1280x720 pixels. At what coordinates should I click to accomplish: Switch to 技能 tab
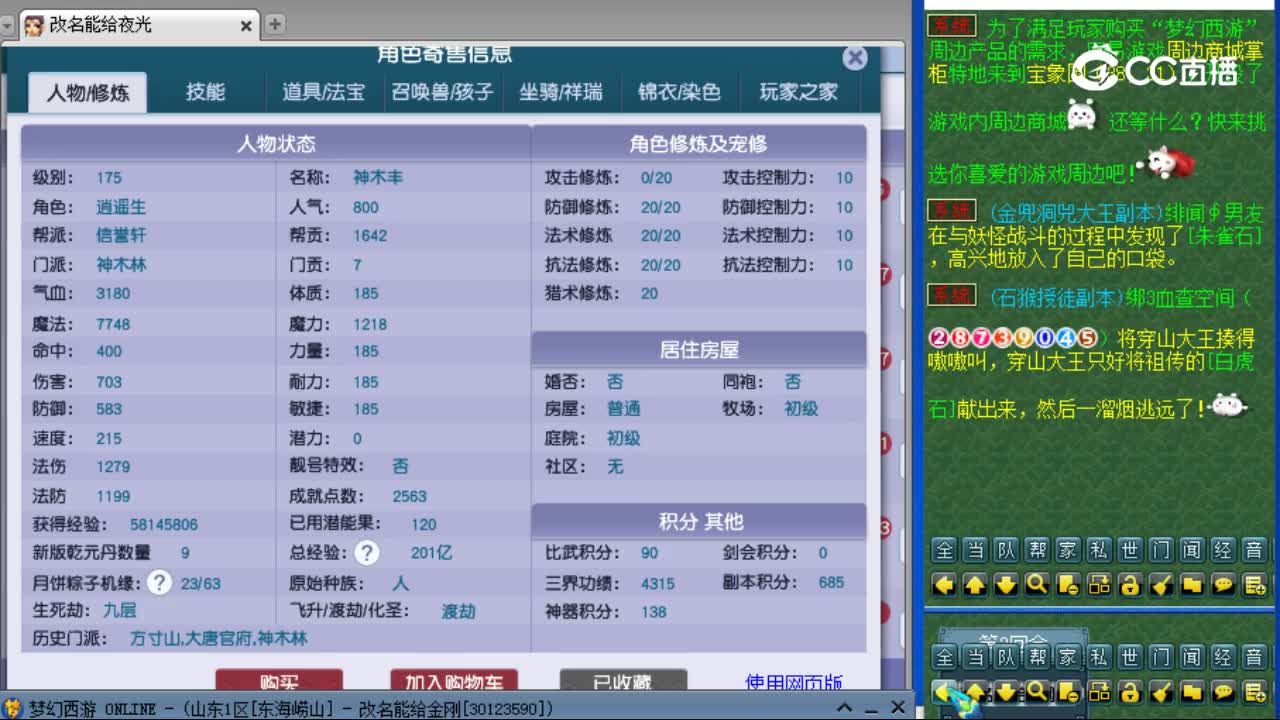(x=205, y=92)
